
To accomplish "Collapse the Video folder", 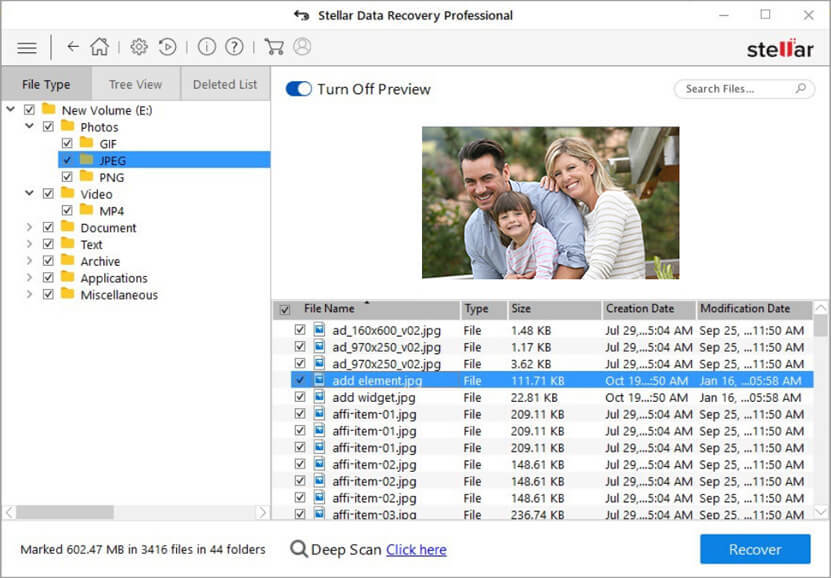I will click(29, 194).
